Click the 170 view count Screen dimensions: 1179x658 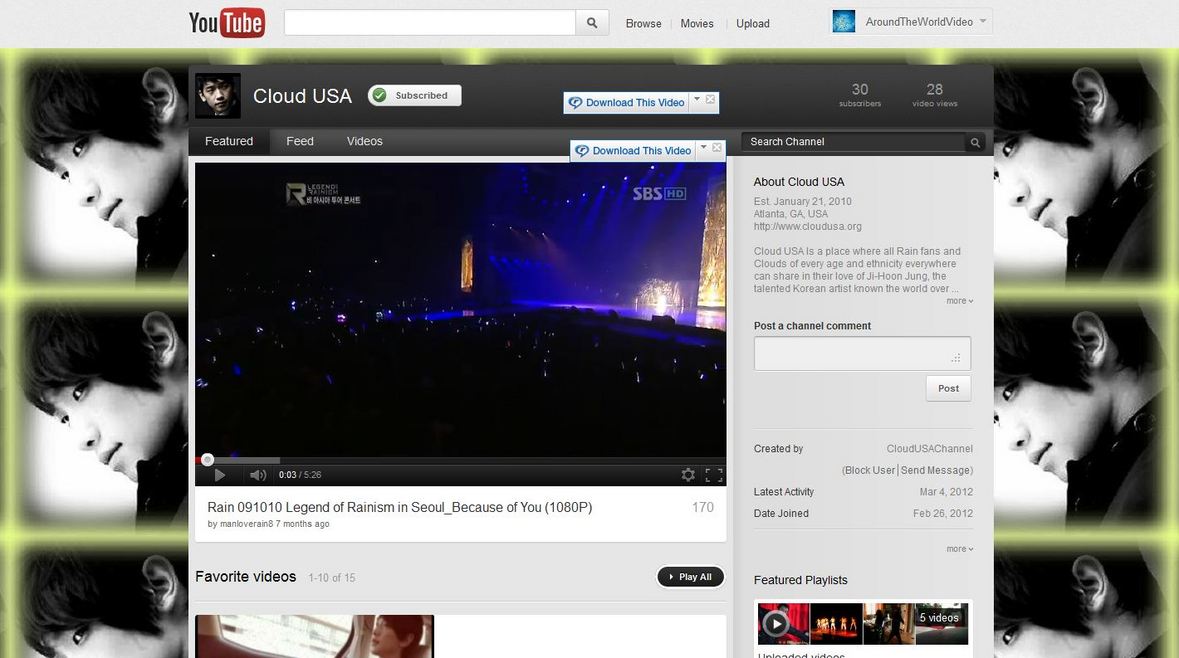pos(702,508)
